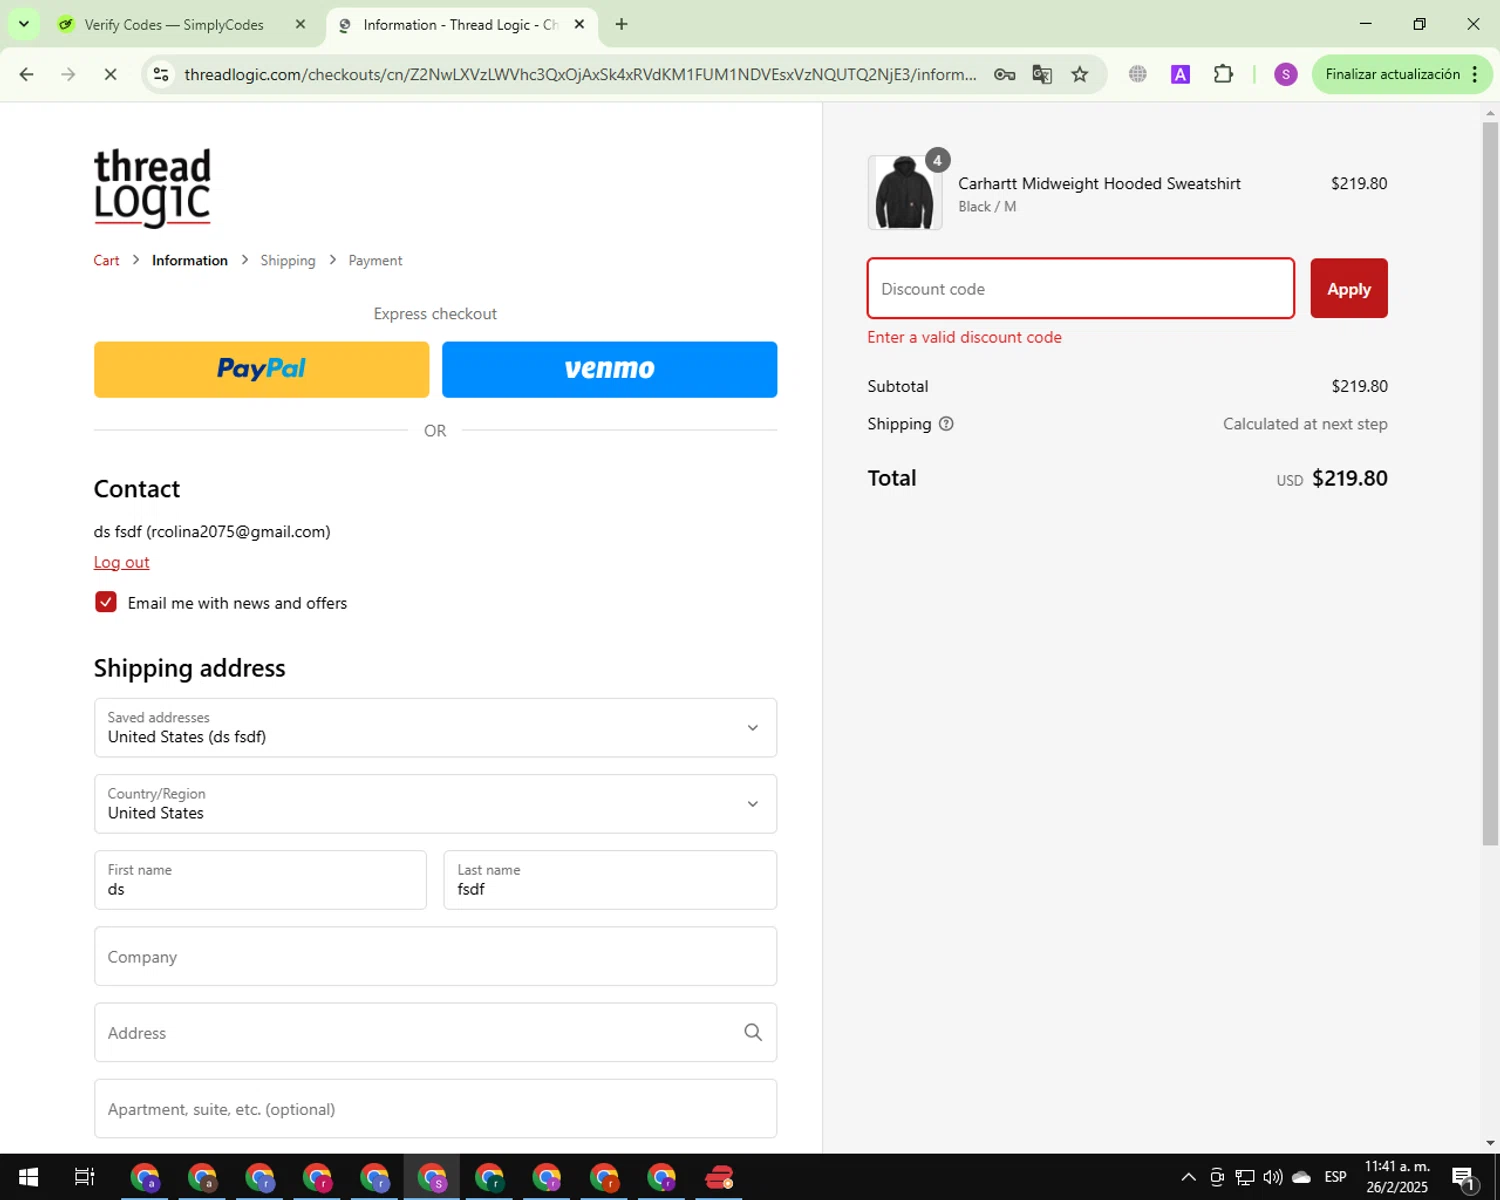
Task: Open site information icon in address bar
Action: click(x=161, y=74)
